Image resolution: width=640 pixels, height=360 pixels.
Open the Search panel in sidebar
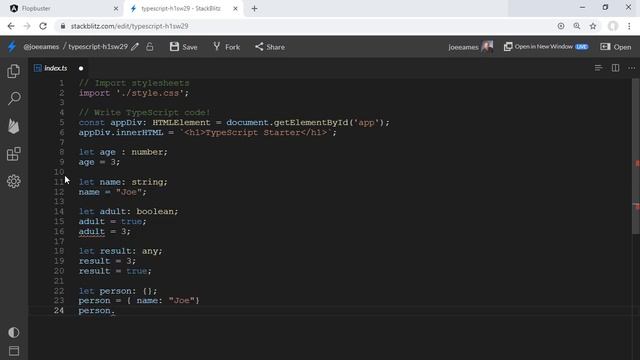(x=14, y=98)
